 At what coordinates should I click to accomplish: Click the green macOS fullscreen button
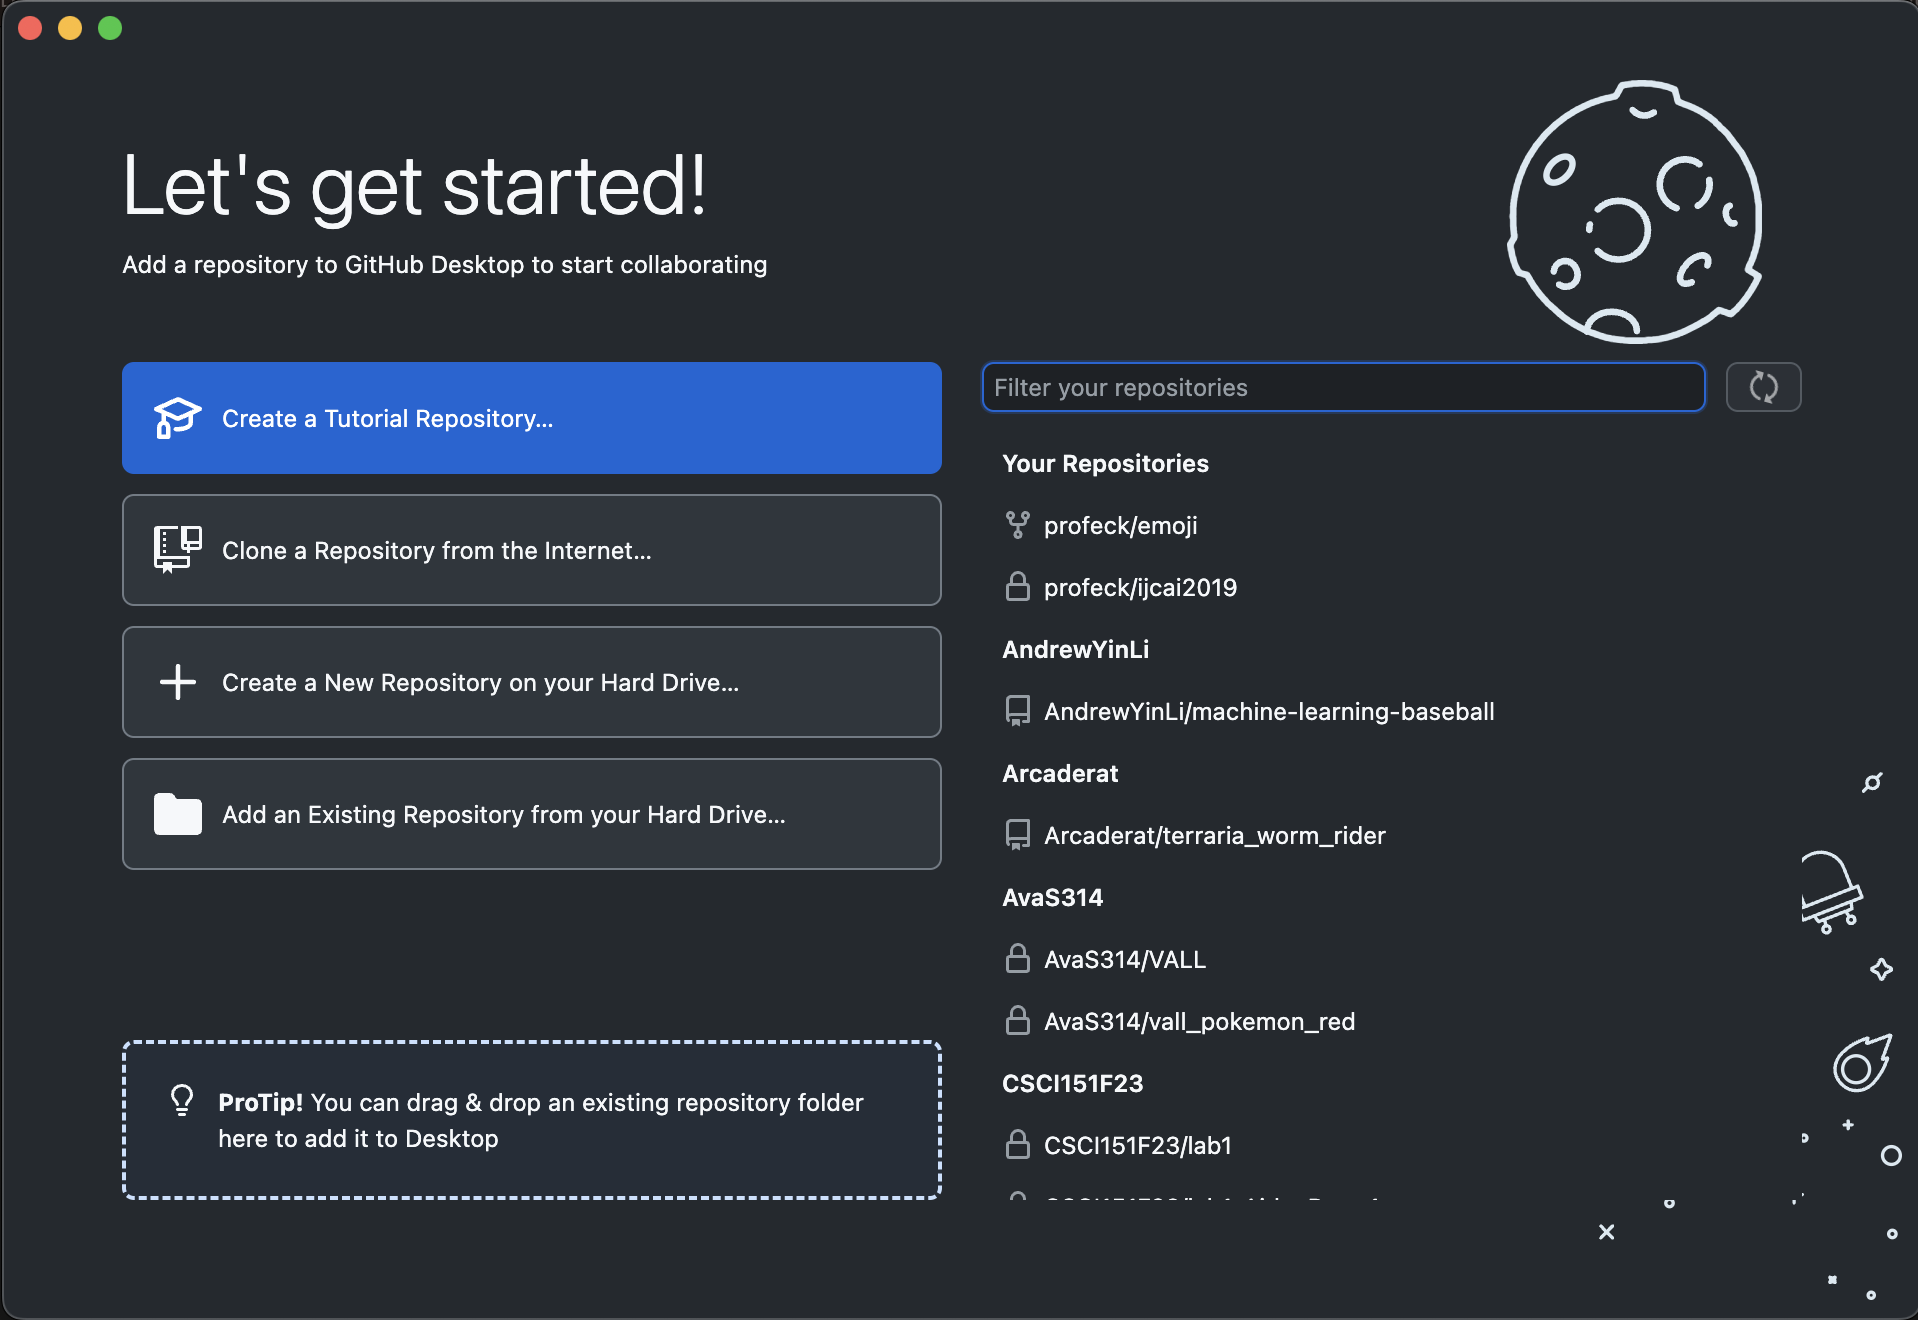point(110,28)
